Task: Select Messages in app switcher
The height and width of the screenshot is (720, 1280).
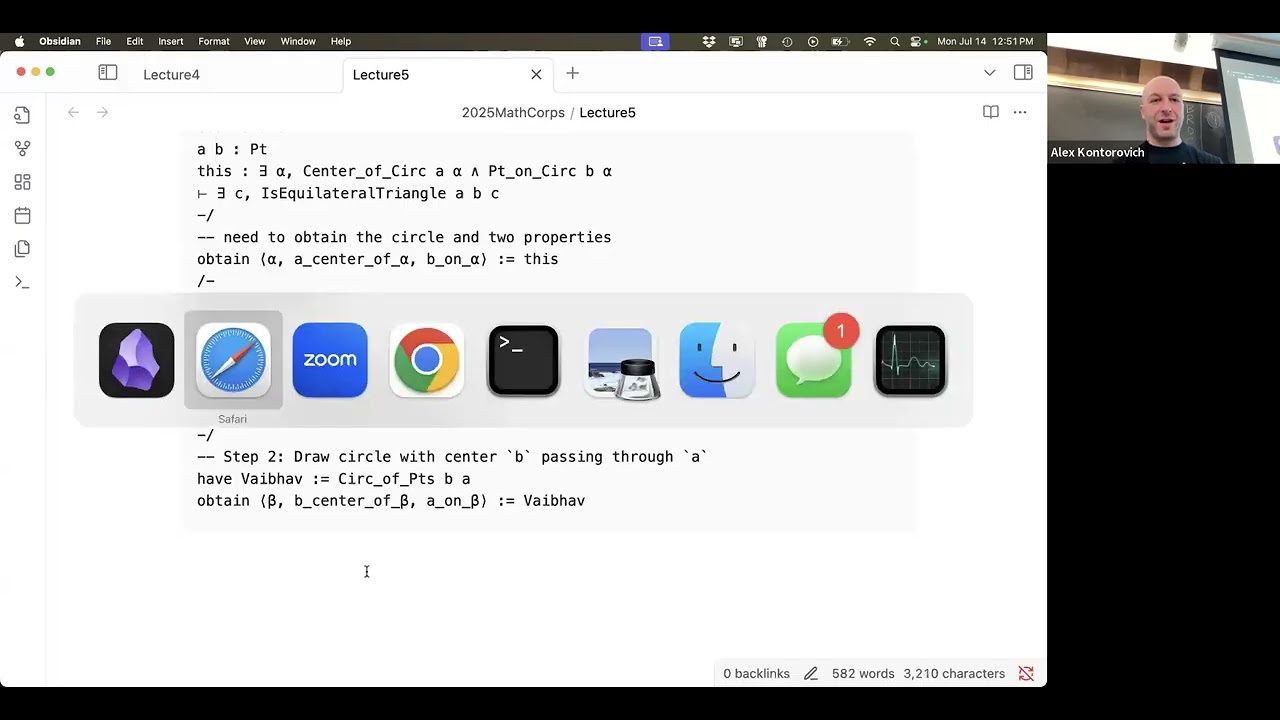Action: pos(814,360)
